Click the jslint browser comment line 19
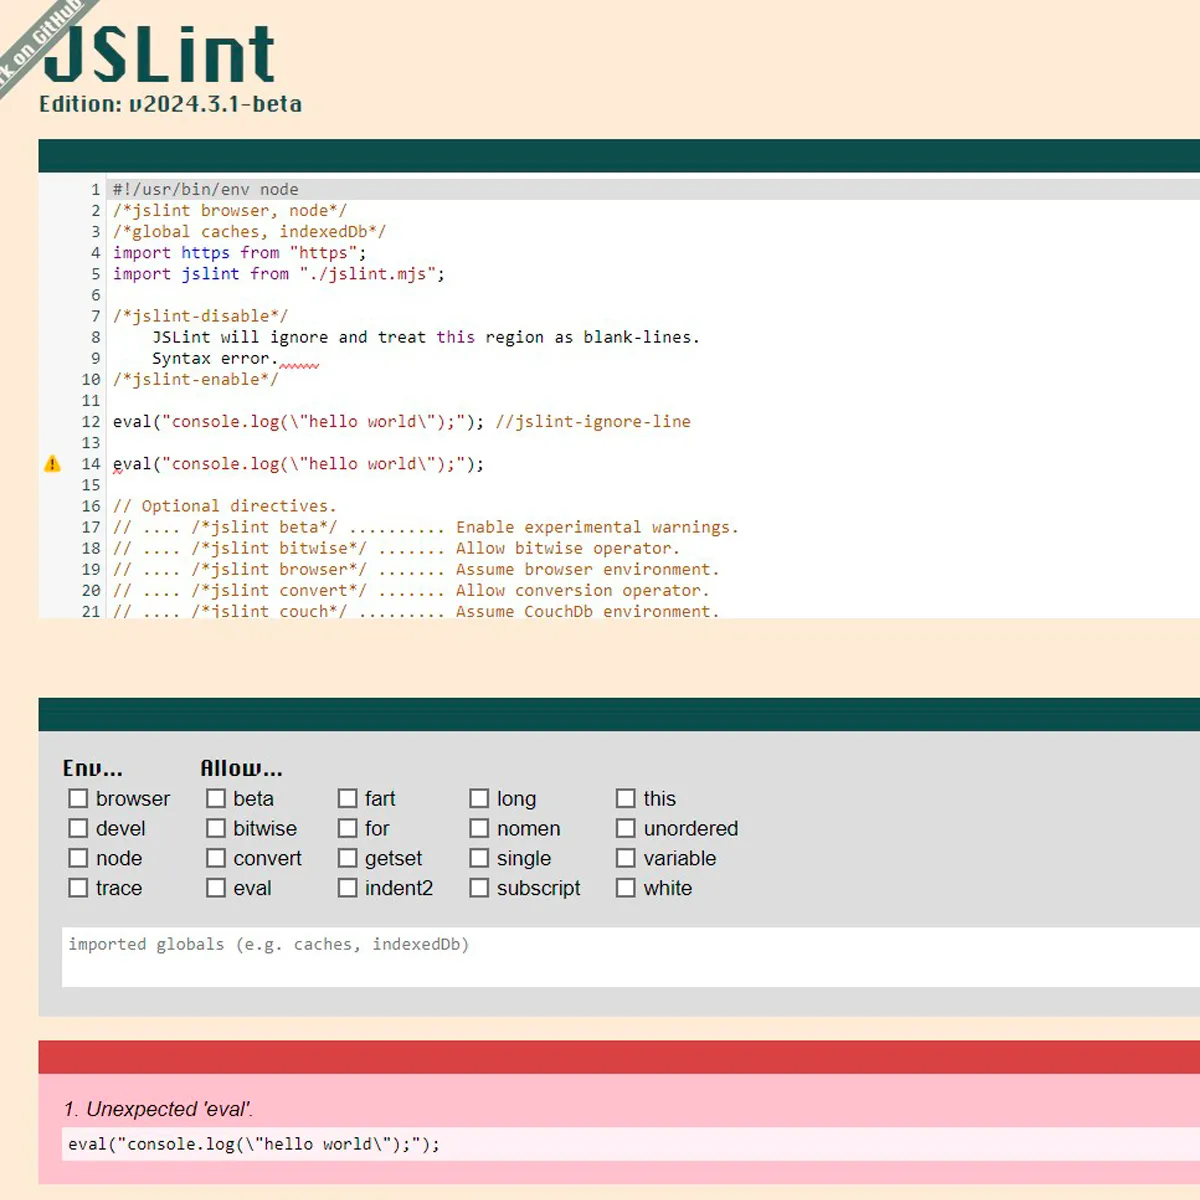 pyautogui.click(x=416, y=569)
